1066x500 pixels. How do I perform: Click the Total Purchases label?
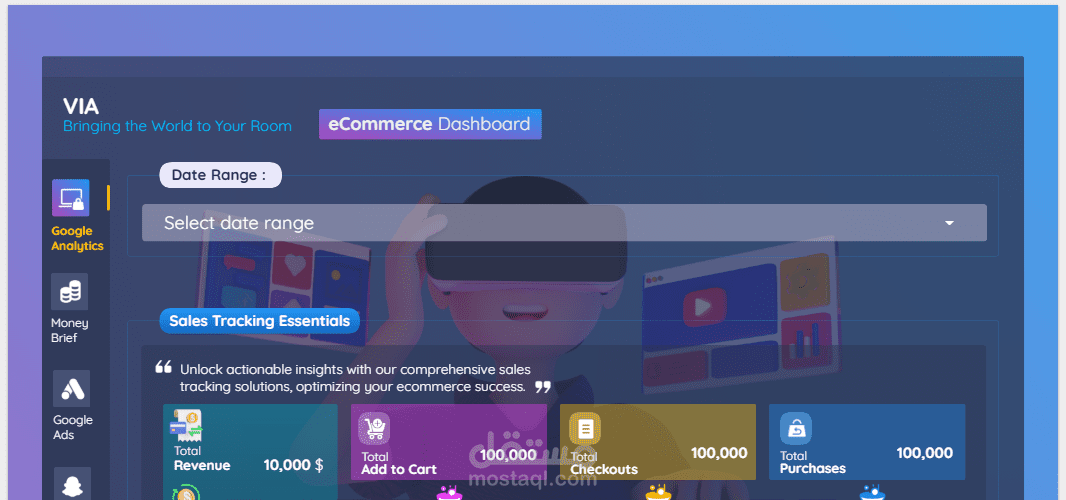pos(812,462)
